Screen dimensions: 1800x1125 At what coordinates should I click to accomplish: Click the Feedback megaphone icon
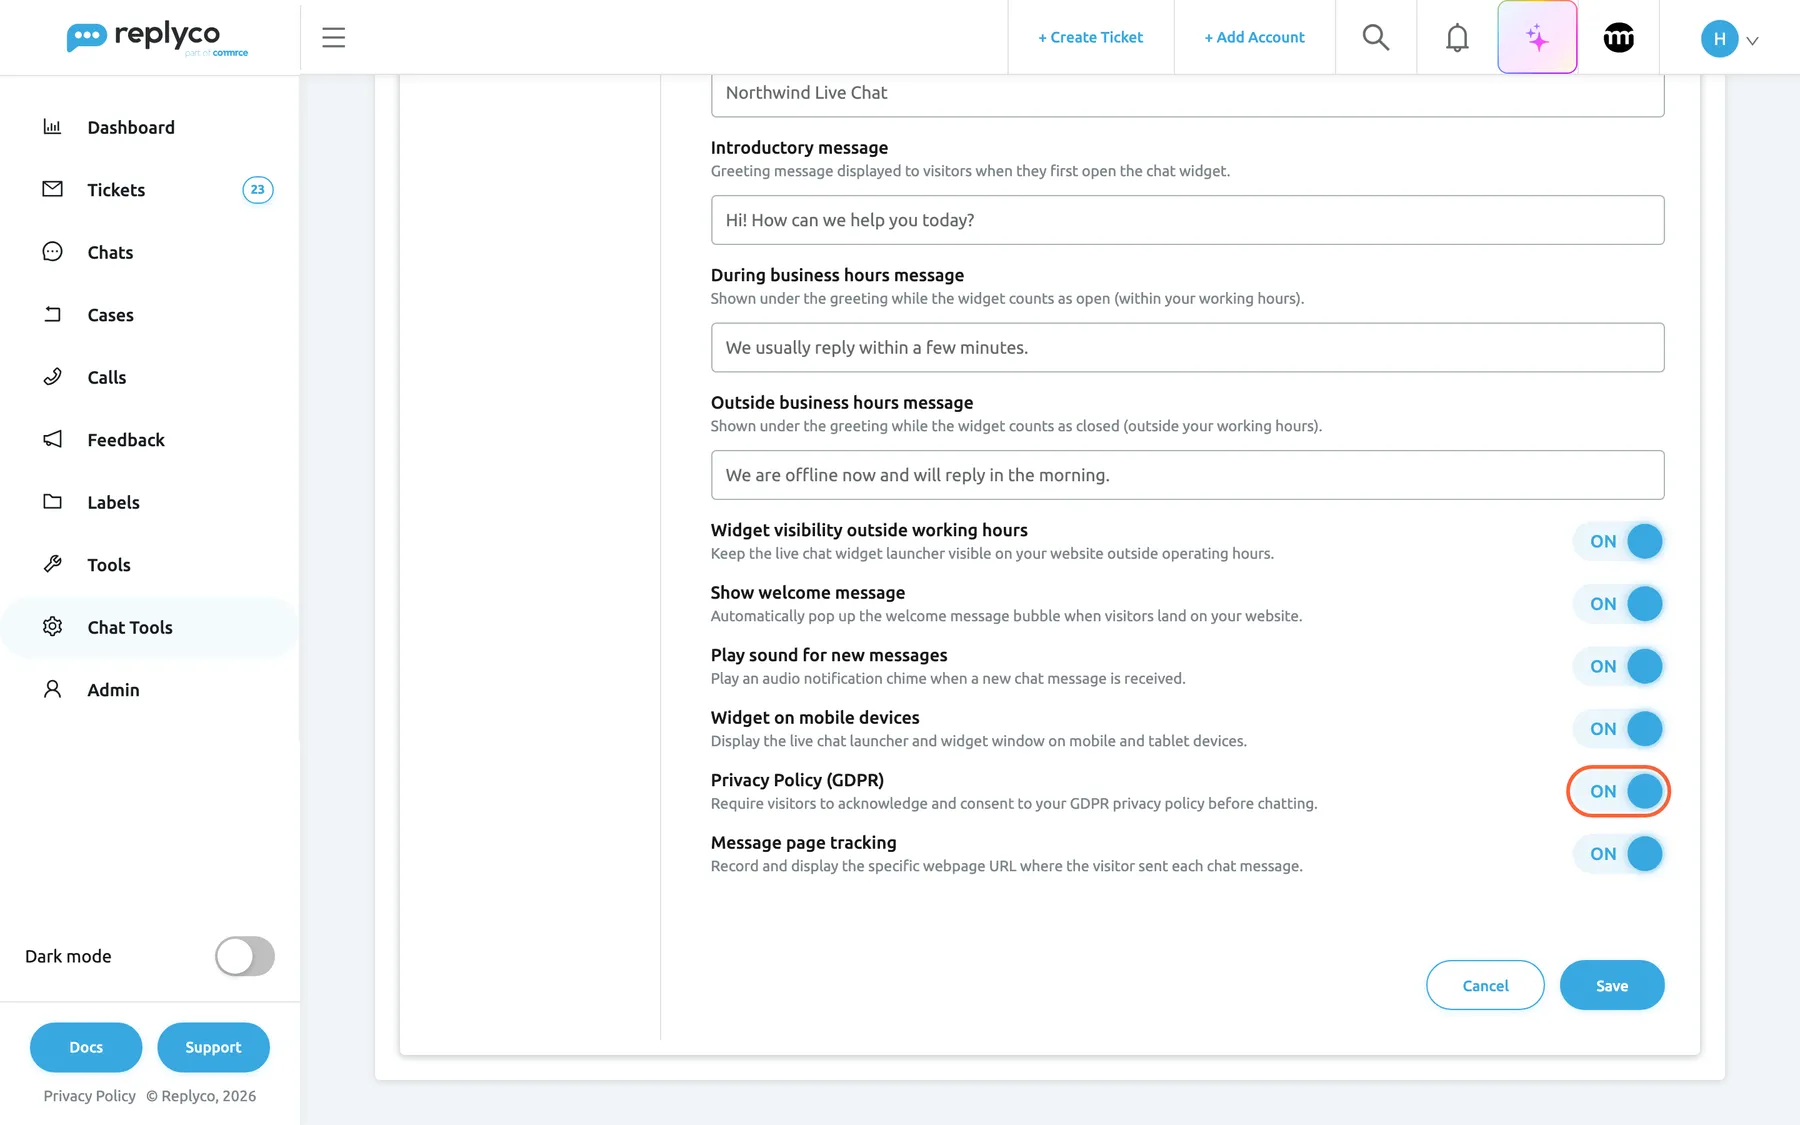(52, 439)
